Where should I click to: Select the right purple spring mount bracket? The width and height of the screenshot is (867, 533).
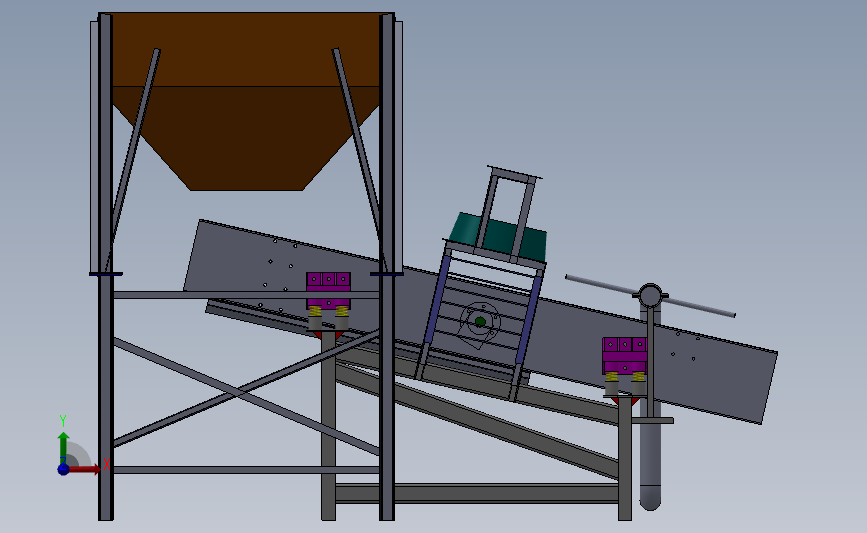click(x=625, y=356)
